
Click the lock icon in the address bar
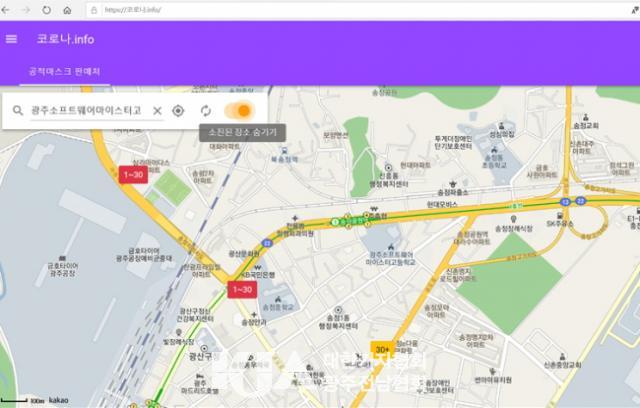(x=94, y=10)
